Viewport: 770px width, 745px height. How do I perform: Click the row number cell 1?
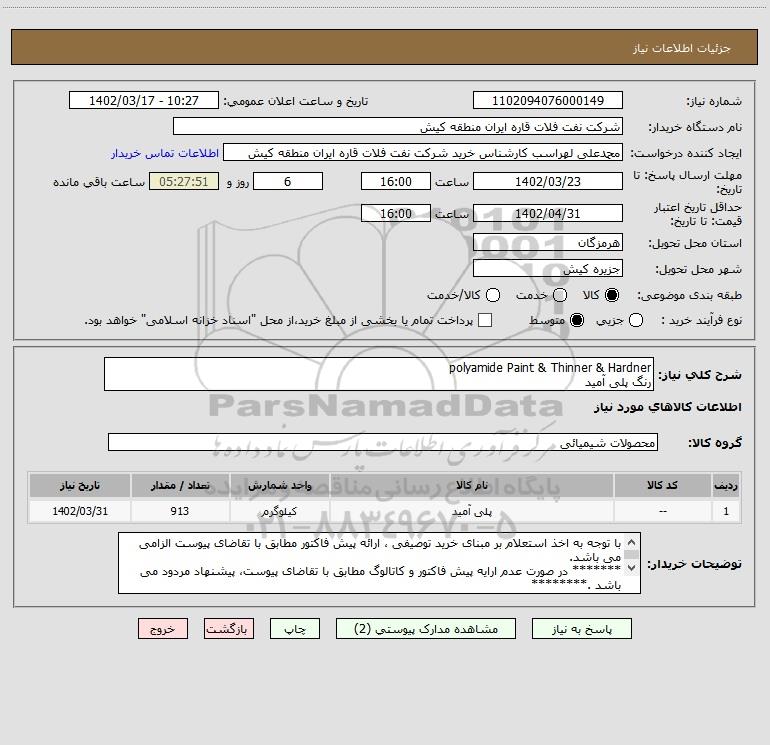click(x=726, y=511)
